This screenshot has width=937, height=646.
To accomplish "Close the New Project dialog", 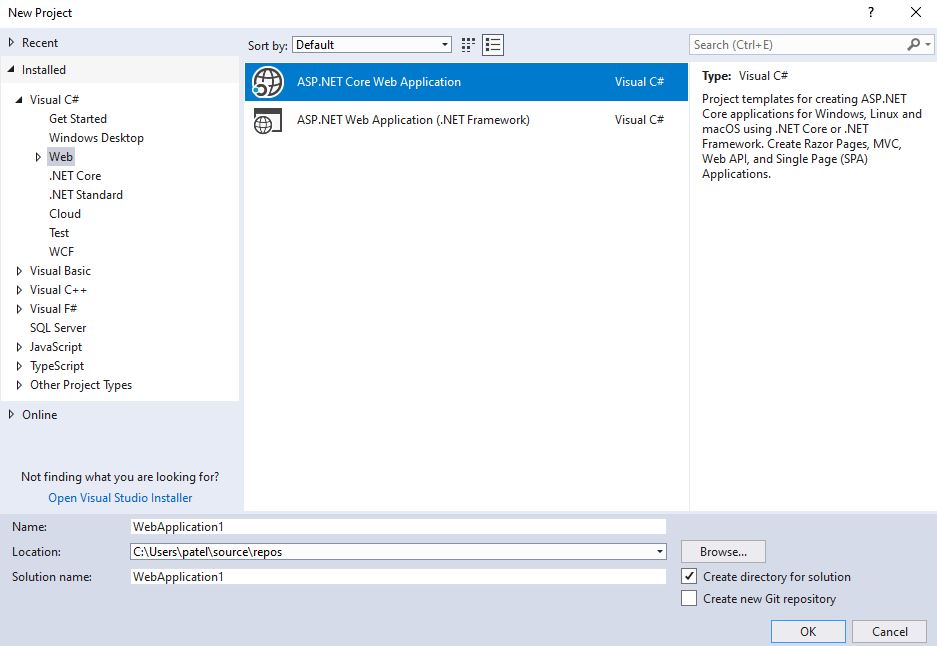I will [915, 12].
